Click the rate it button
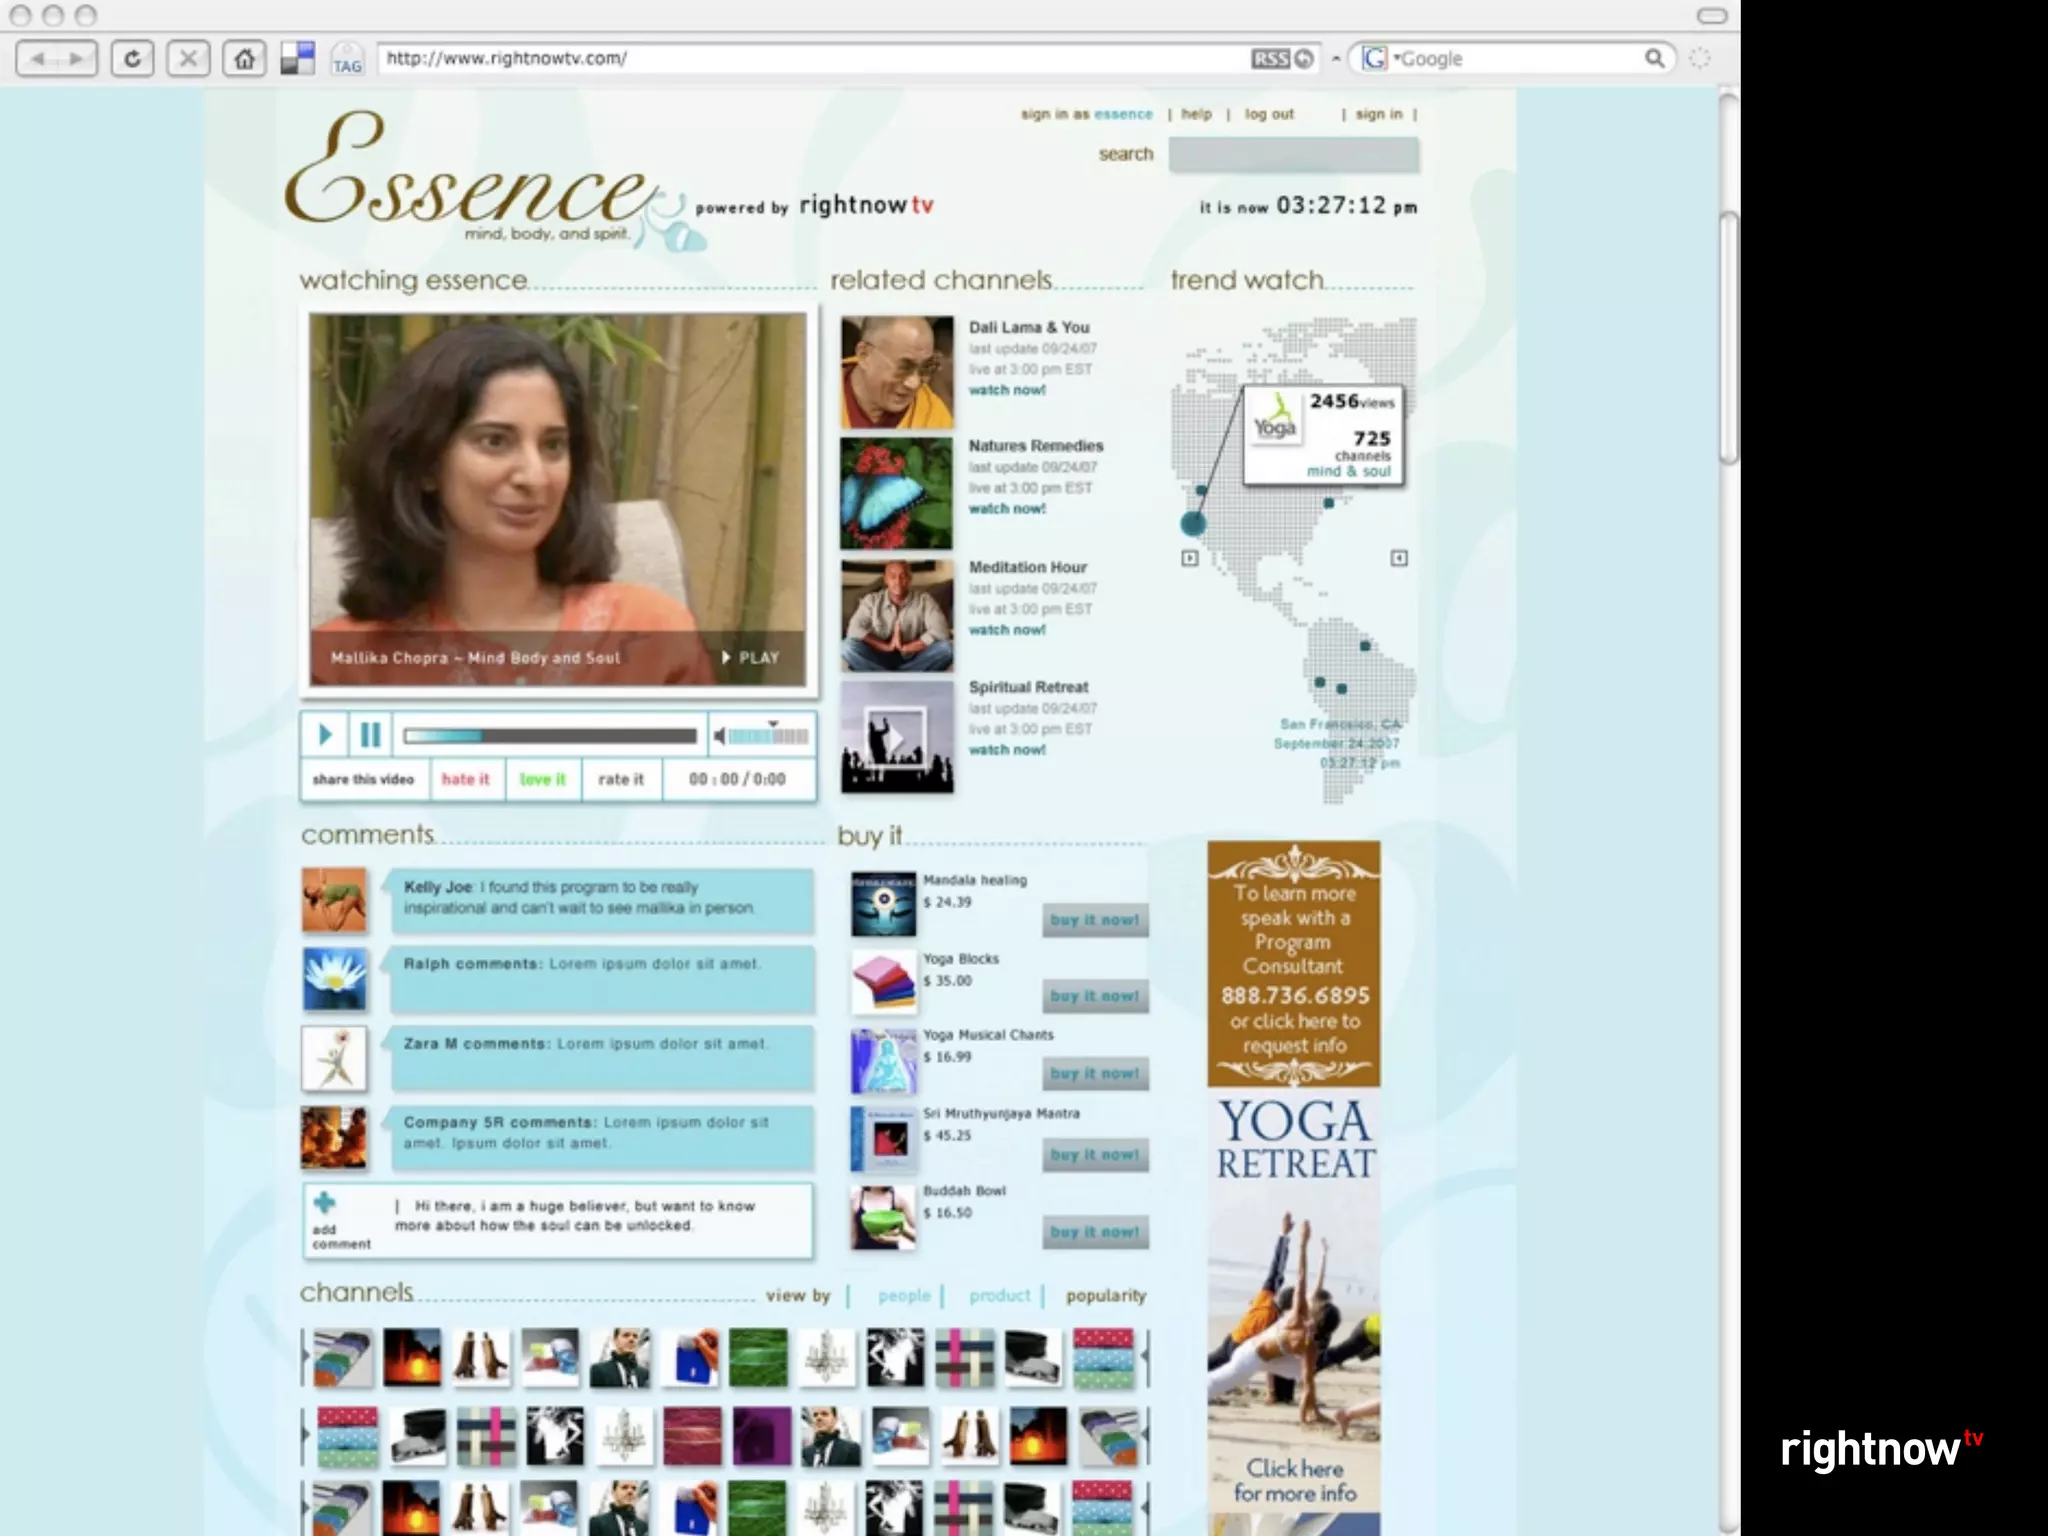The width and height of the screenshot is (2048, 1536). tap(621, 779)
